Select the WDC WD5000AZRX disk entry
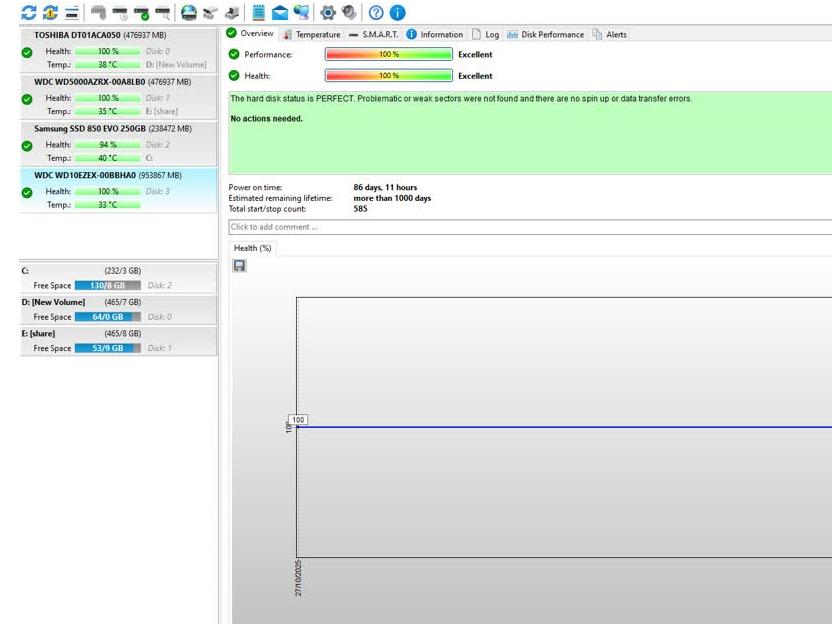 (112, 82)
